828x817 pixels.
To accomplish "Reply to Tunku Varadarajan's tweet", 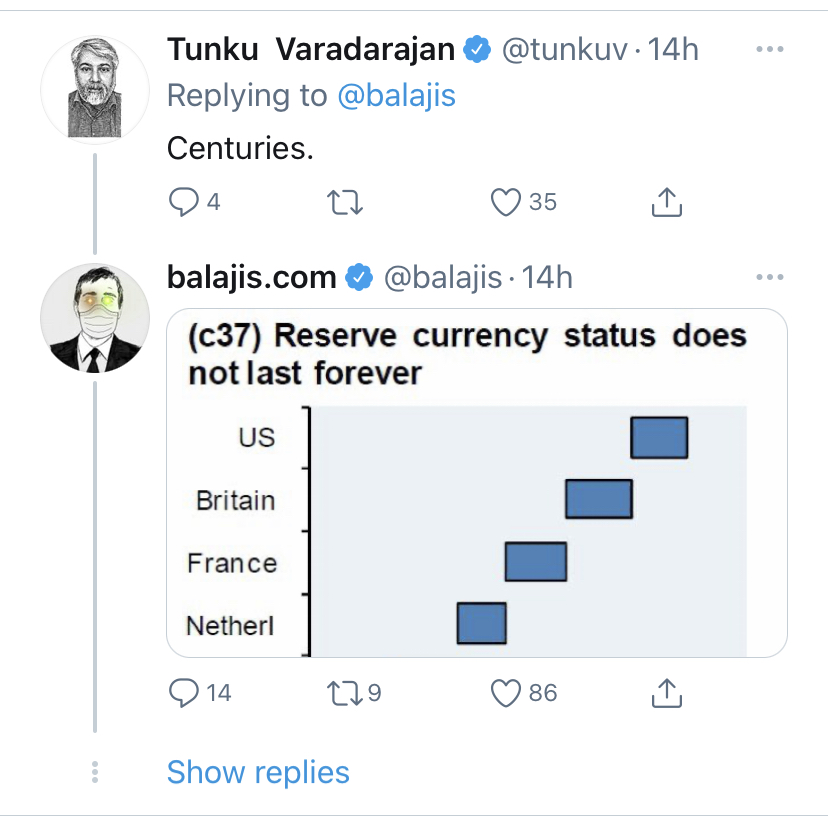I will [185, 203].
